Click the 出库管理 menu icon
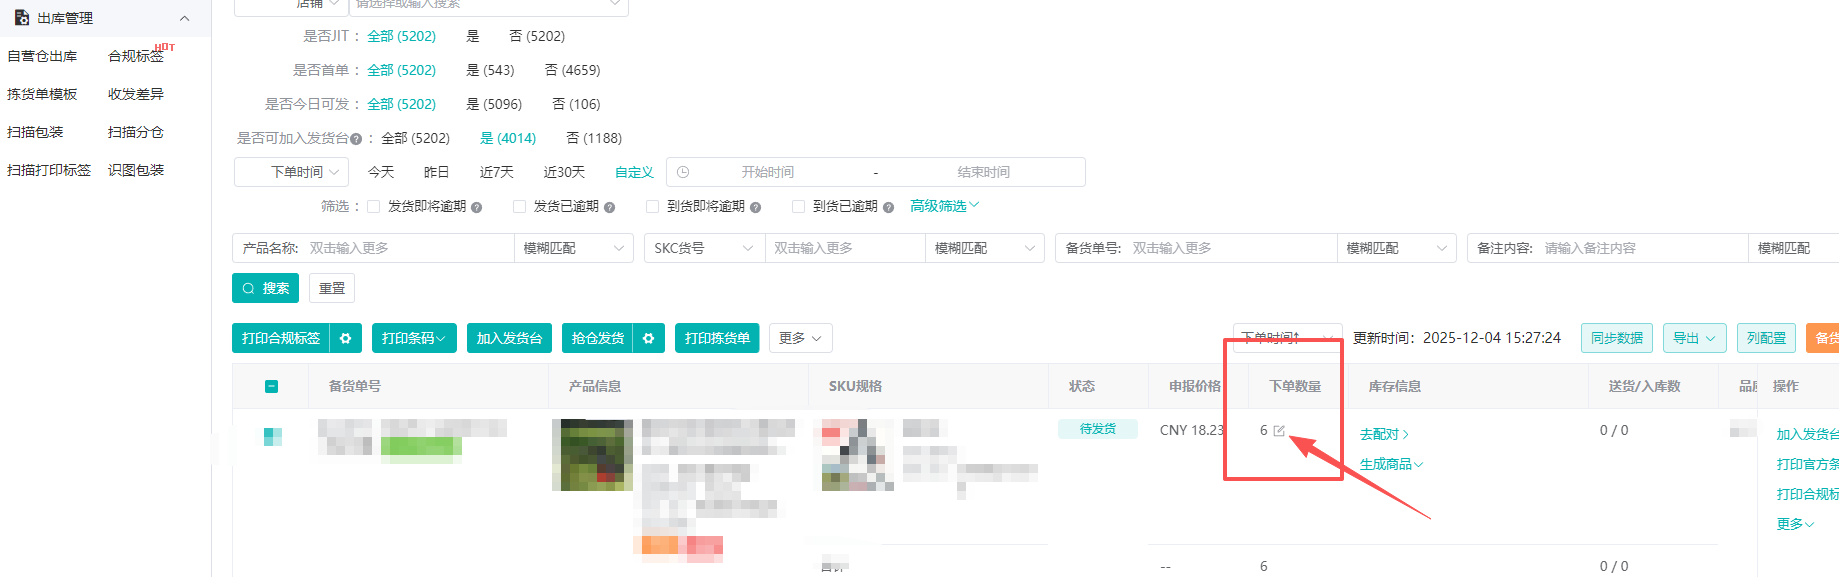The height and width of the screenshot is (577, 1839). [x=22, y=18]
